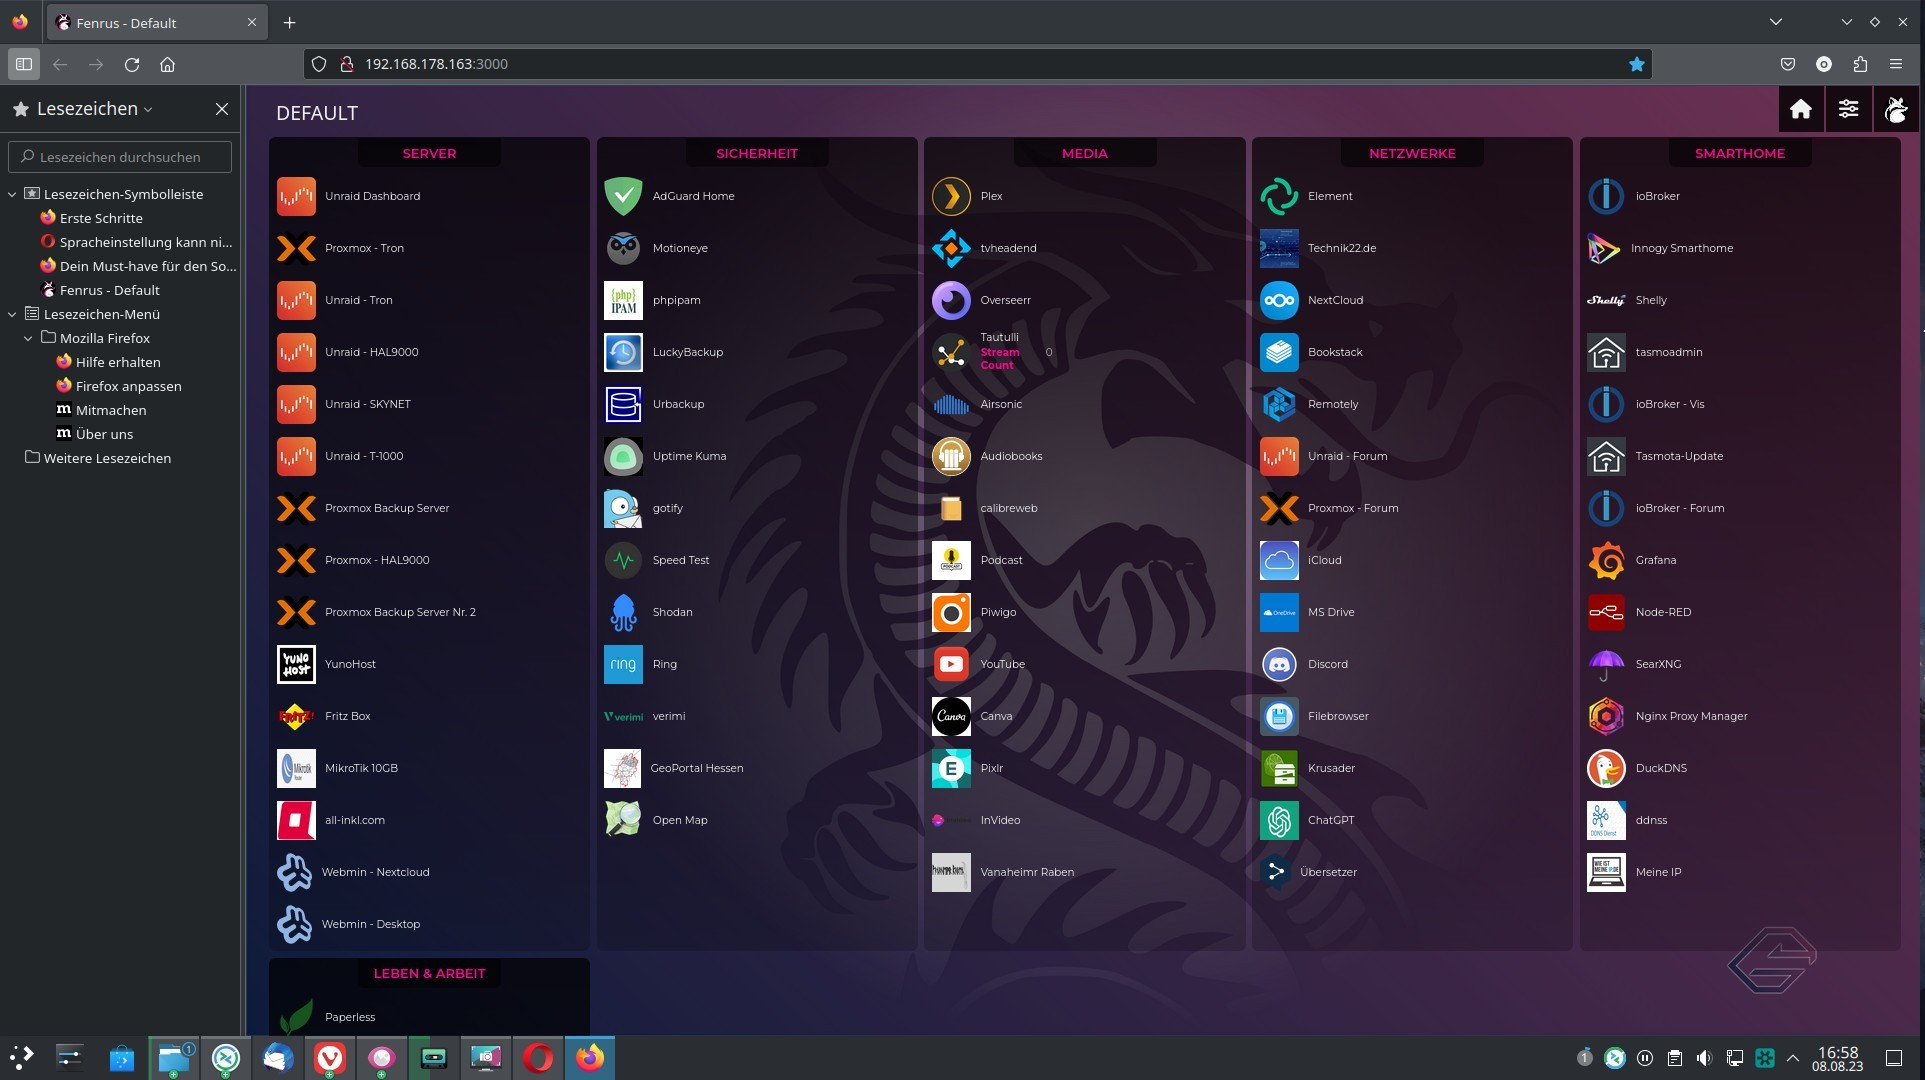
Task: Open the Motioneye icon
Action: point(623,248)
